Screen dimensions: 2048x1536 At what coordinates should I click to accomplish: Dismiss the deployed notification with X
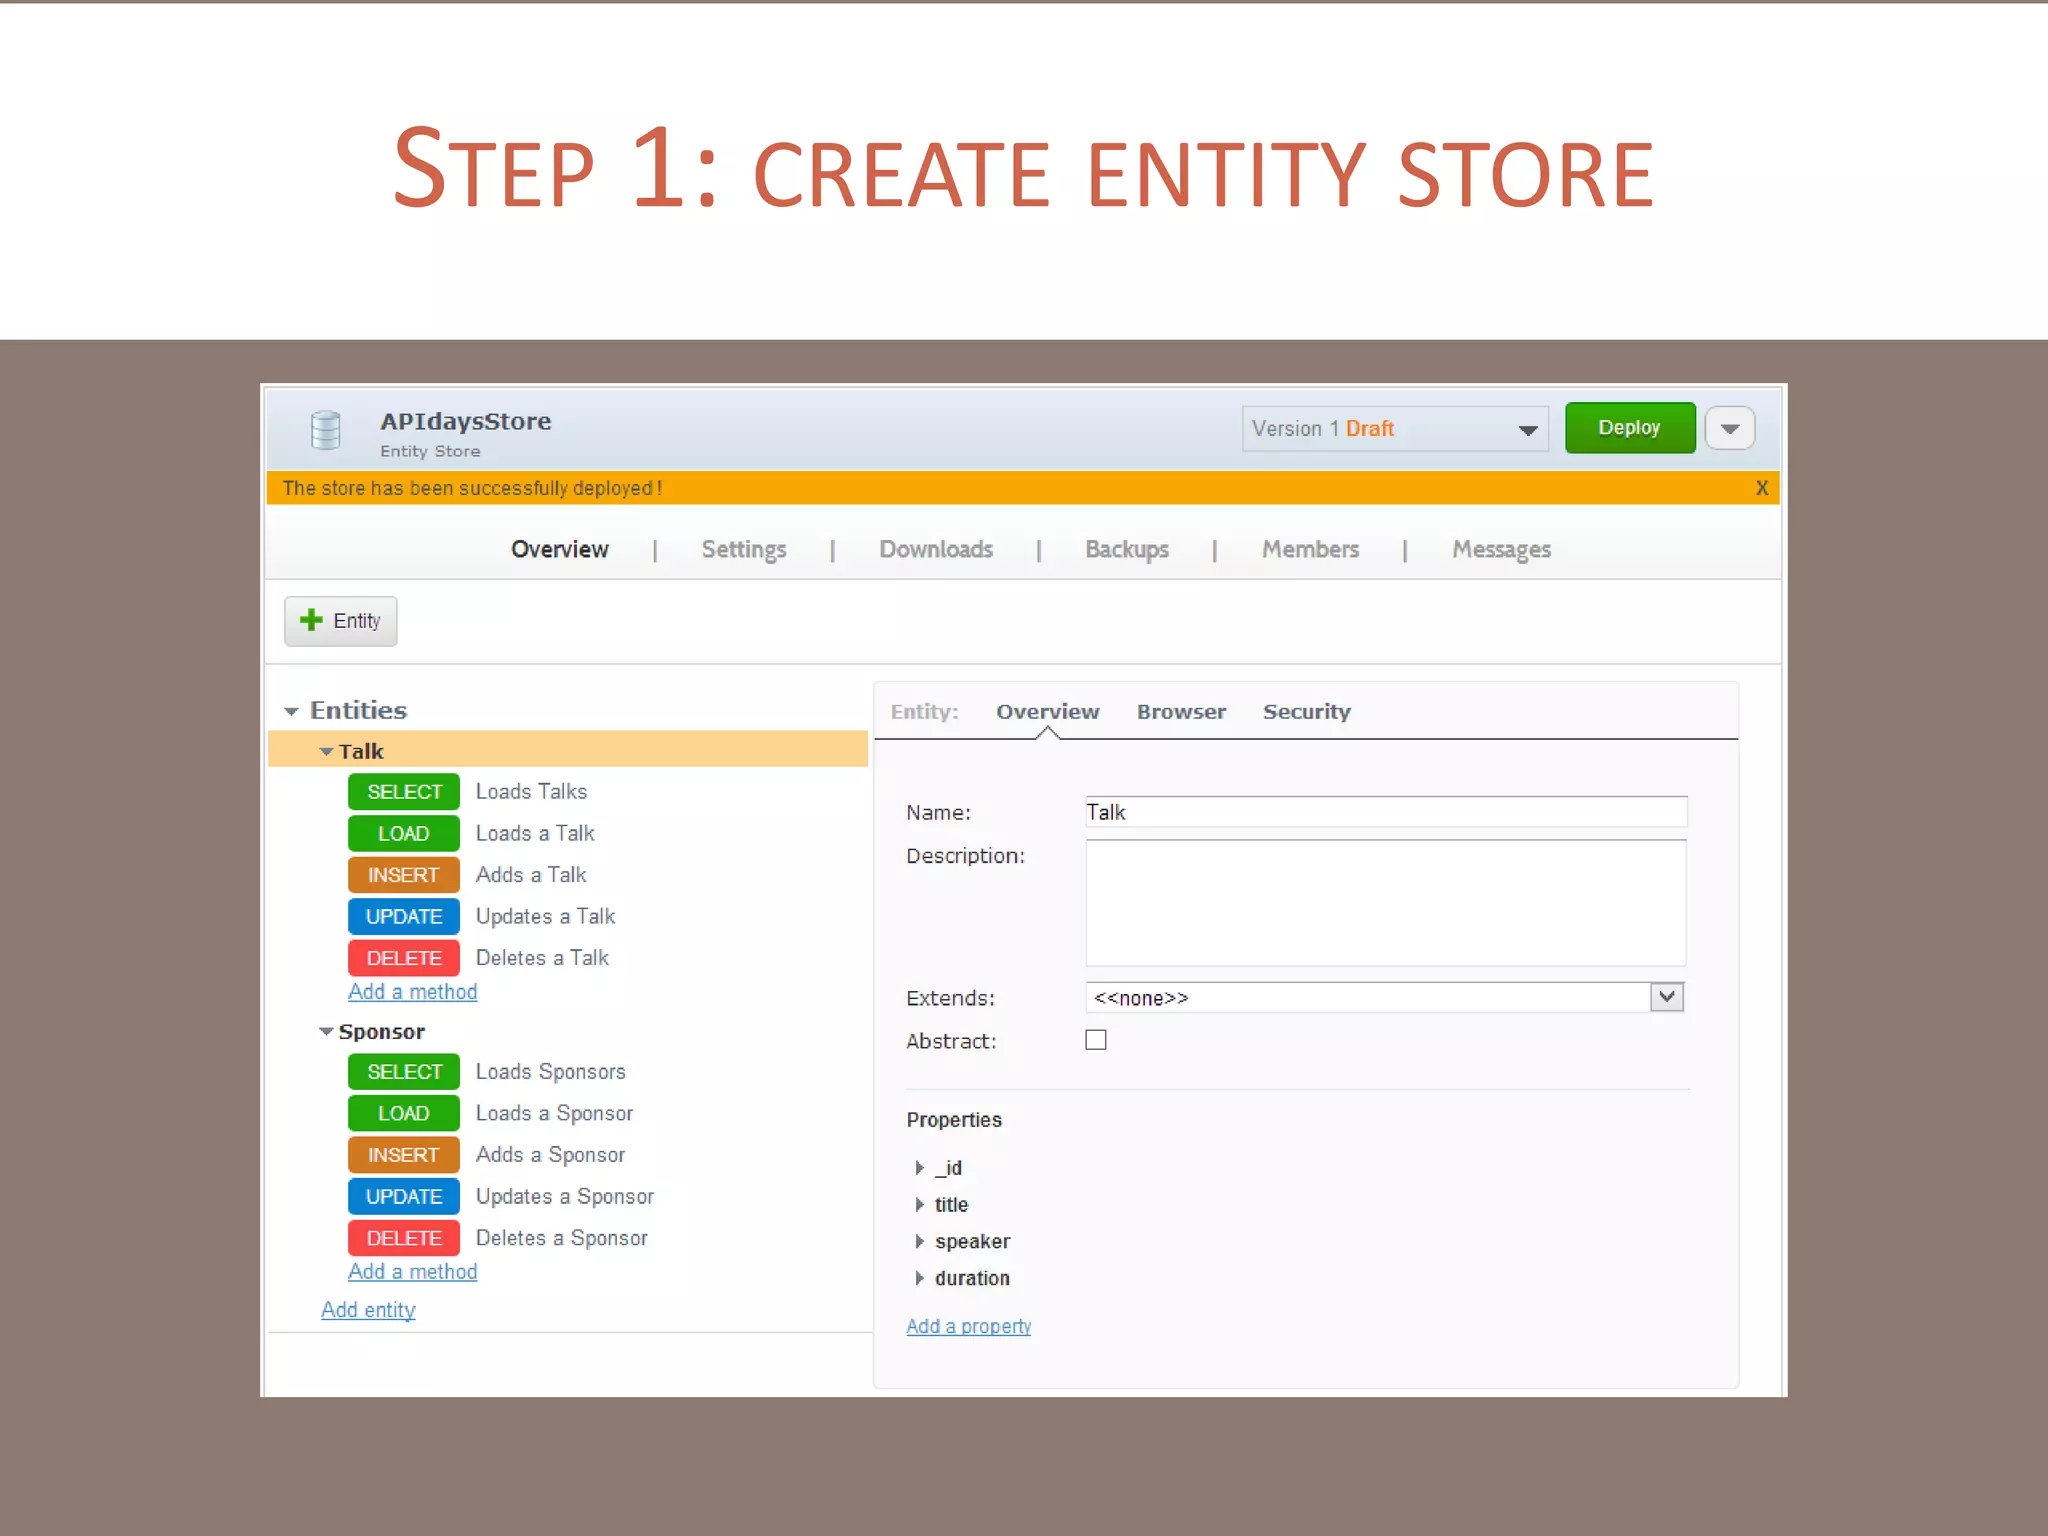click(1761, 488)
